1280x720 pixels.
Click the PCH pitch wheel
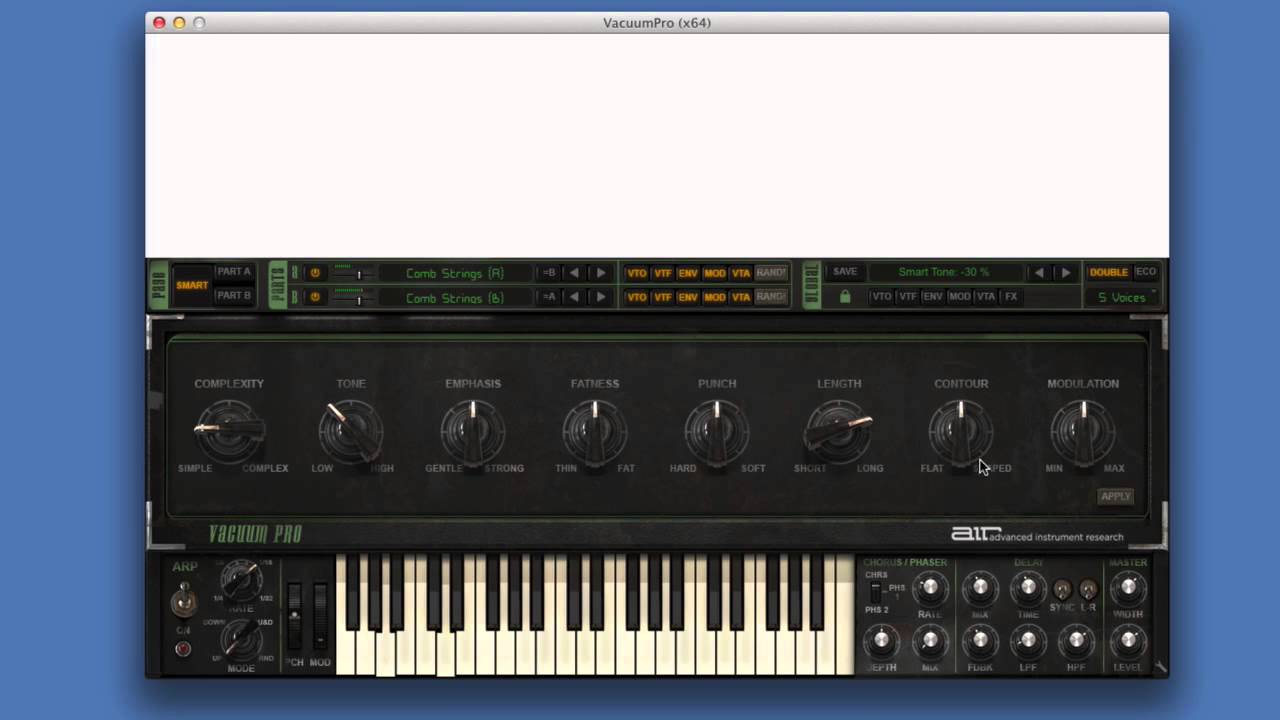pos(294,616)
